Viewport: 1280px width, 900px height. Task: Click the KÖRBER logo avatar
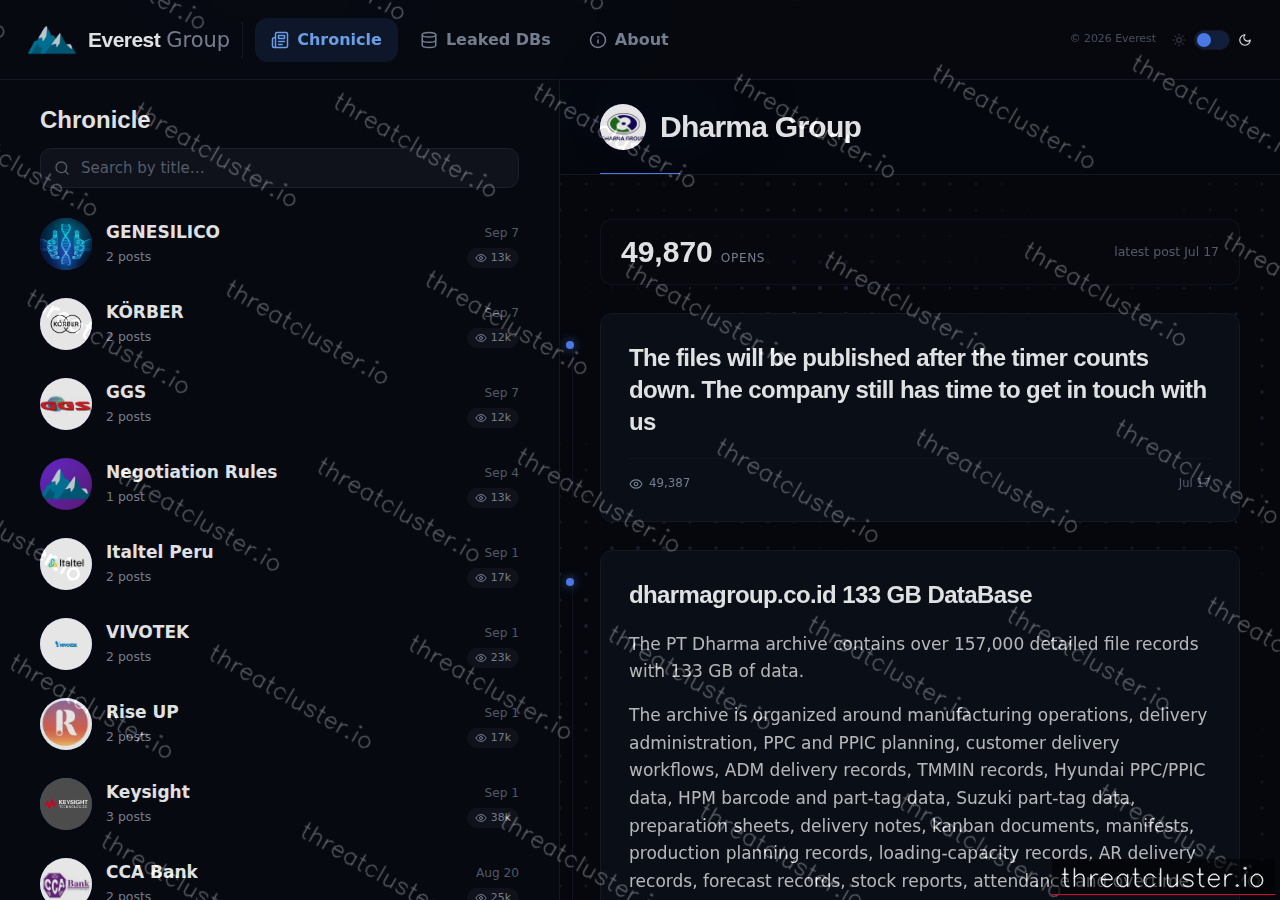coord(66,324)
